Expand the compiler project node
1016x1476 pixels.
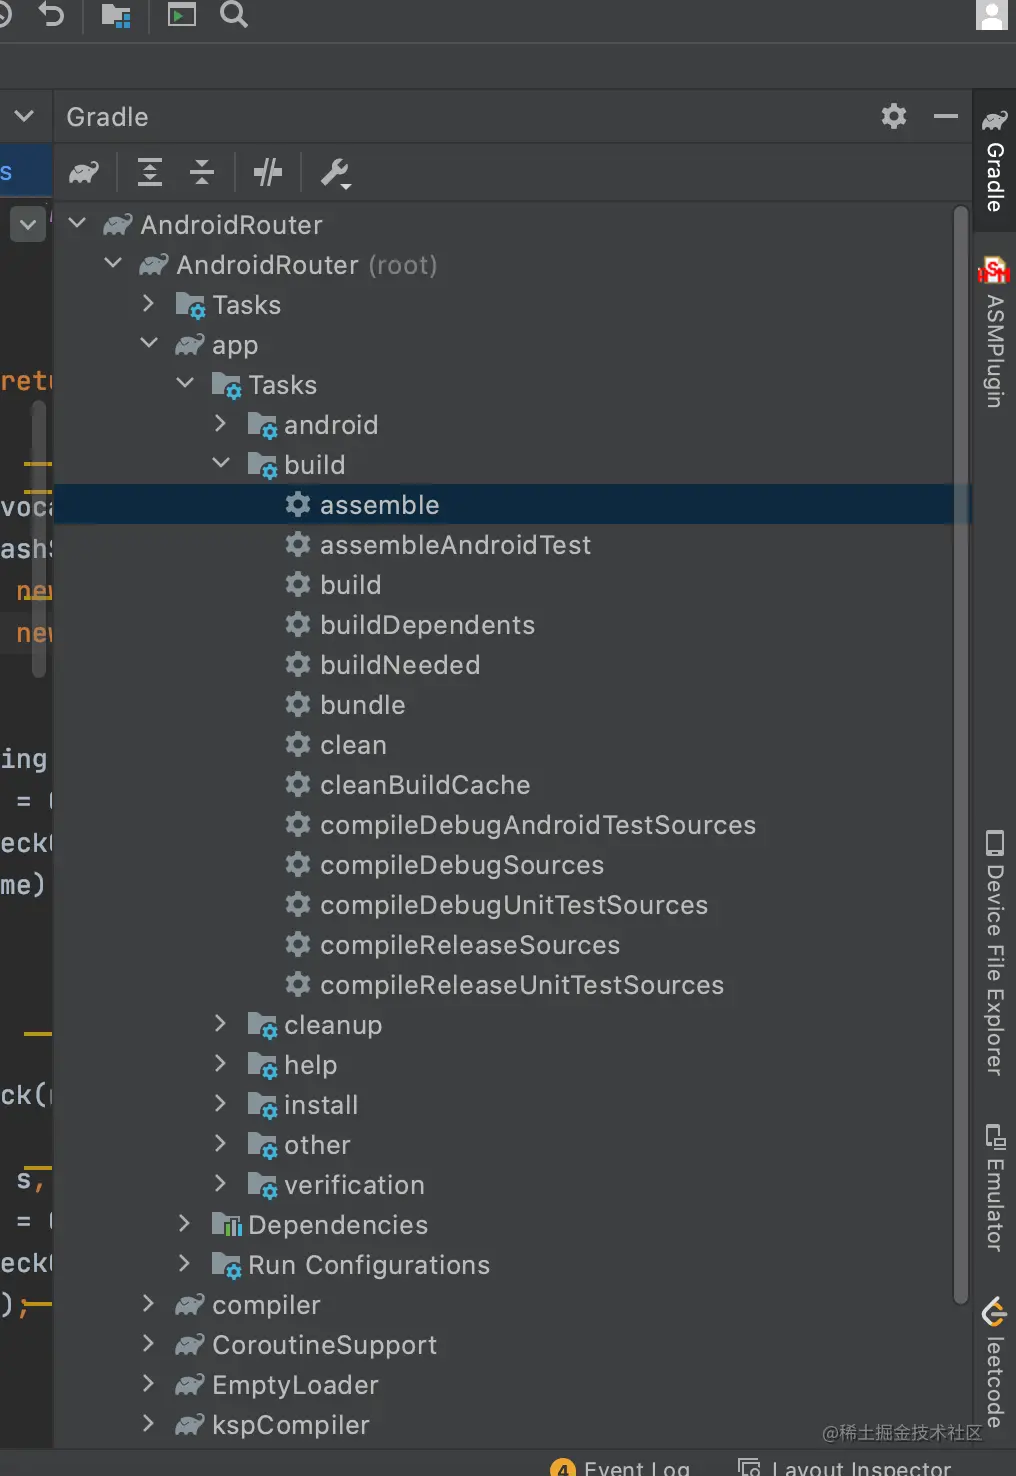coord(148,1304)
